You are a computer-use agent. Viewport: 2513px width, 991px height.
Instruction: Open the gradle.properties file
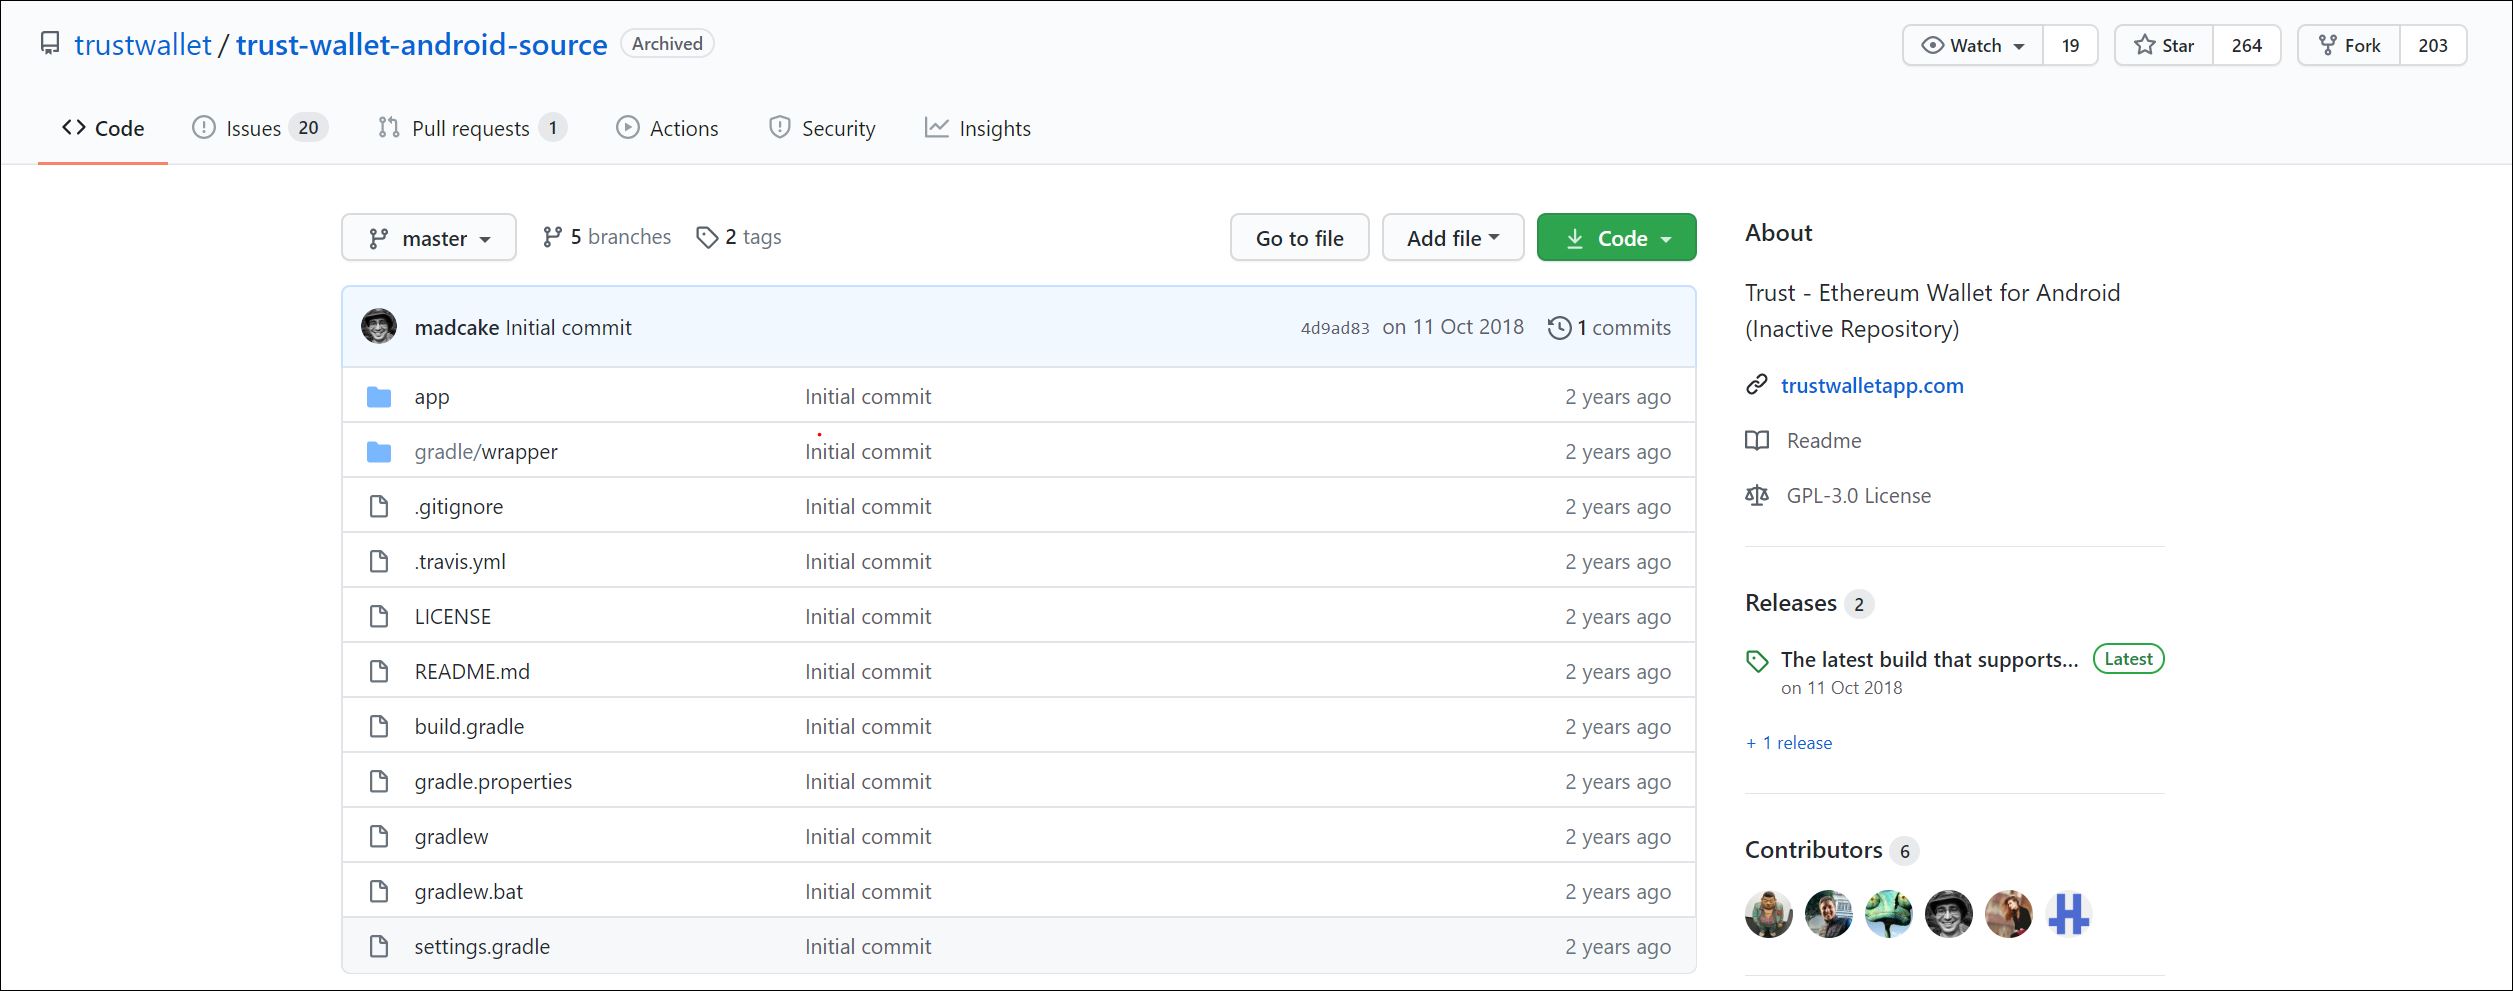pyautogui.click(x=493, y=782)
